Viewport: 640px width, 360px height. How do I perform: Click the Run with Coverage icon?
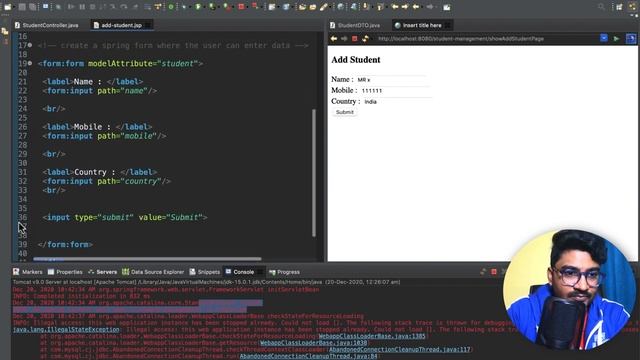point(212,7)
